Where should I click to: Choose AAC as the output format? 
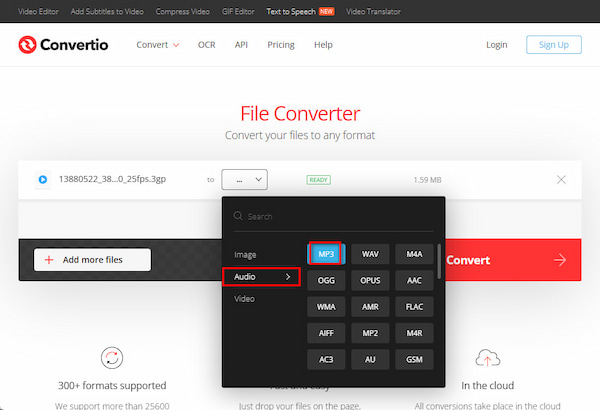[x=414, y=280]
